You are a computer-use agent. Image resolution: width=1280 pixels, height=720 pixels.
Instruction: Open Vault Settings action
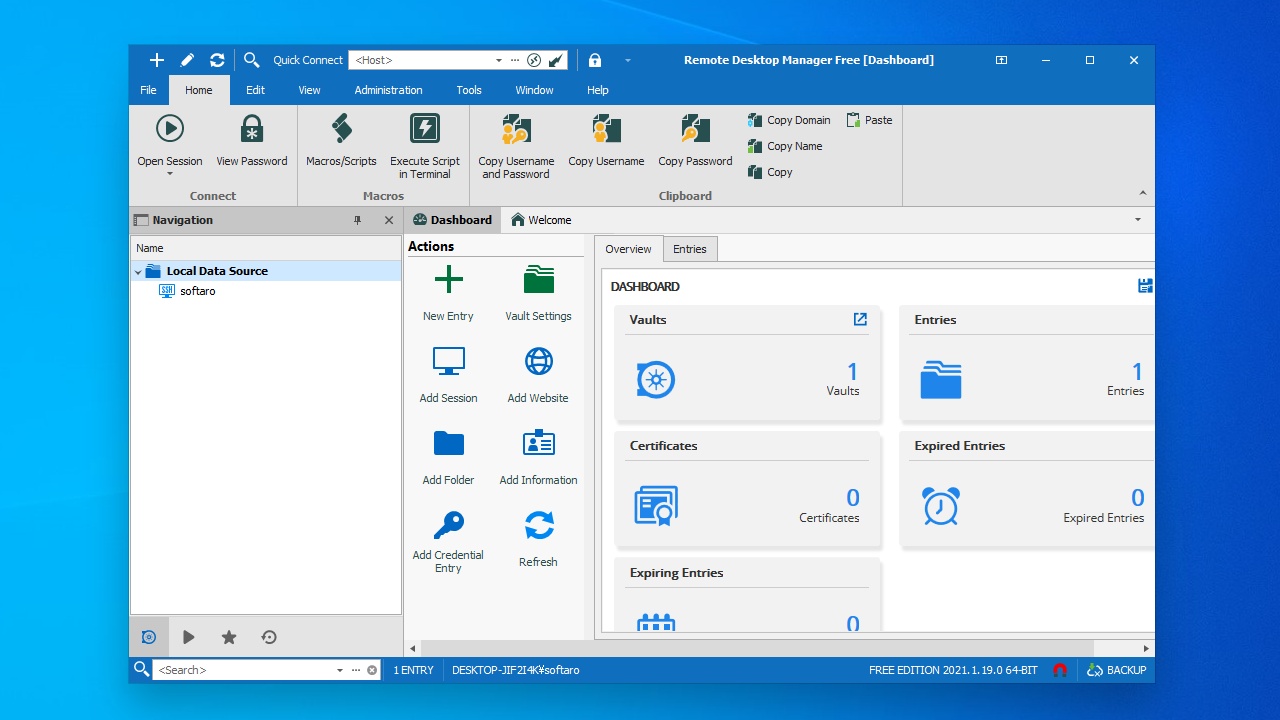coord(538,292)
